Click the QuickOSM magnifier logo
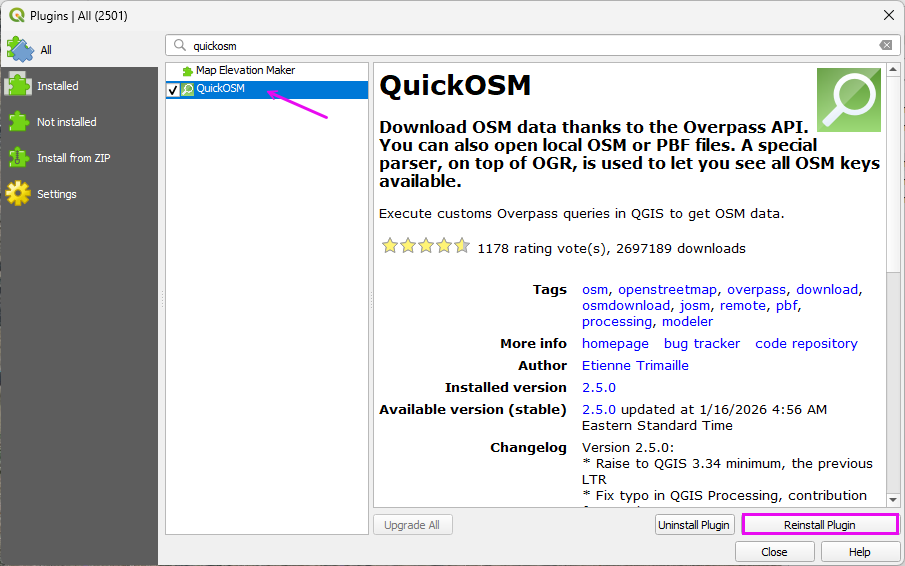The image size is (905, 566). pyautogui.click(x=848, y=100)
